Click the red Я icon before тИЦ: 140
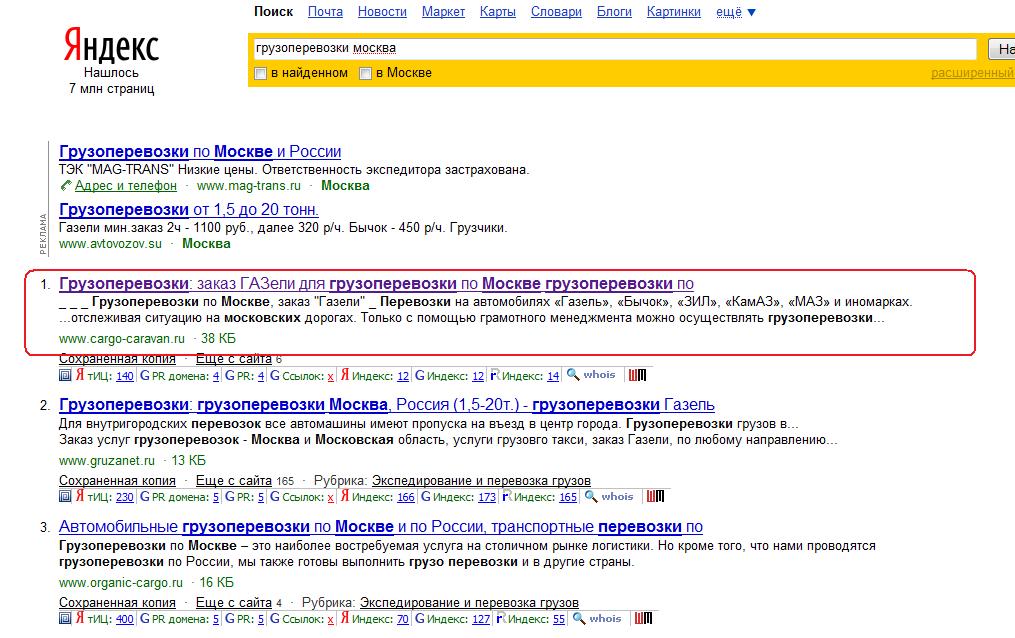This screenshot has width=1015, height=638. 80,375
